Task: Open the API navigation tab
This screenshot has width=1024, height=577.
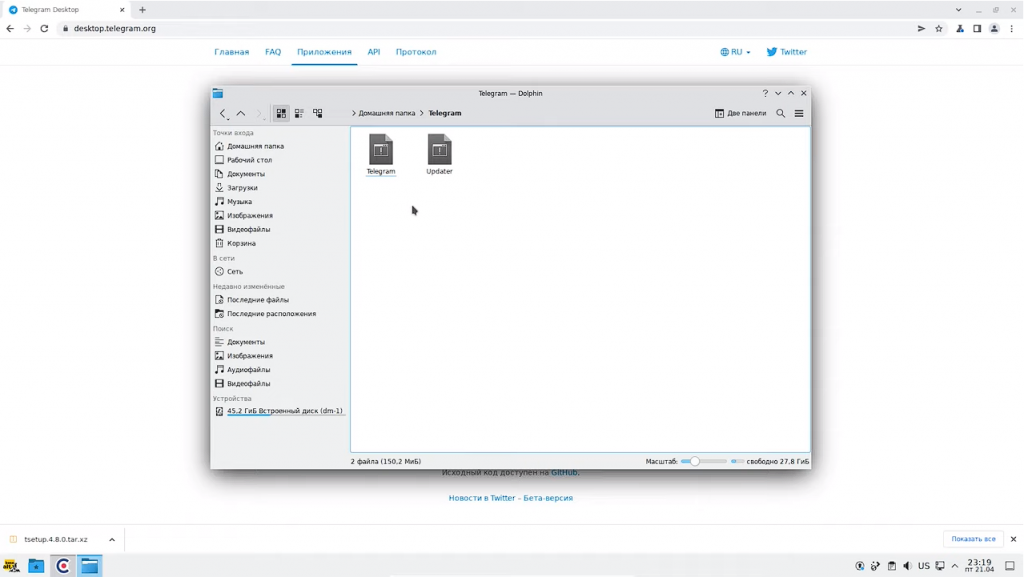Action: coord(374,52)
